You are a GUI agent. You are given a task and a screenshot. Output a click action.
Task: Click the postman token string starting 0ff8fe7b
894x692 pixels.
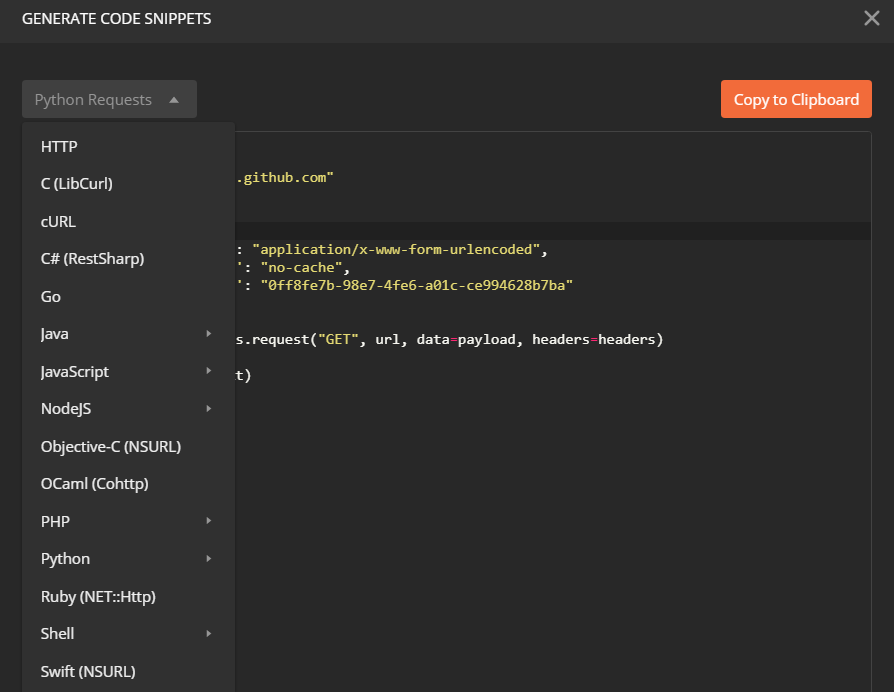point(417,285)
